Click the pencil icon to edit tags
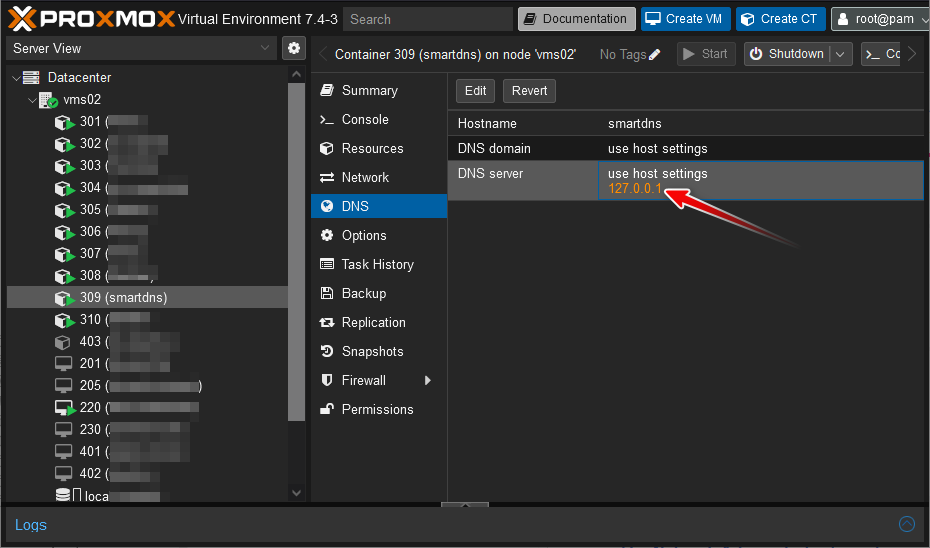 point(655,55)
